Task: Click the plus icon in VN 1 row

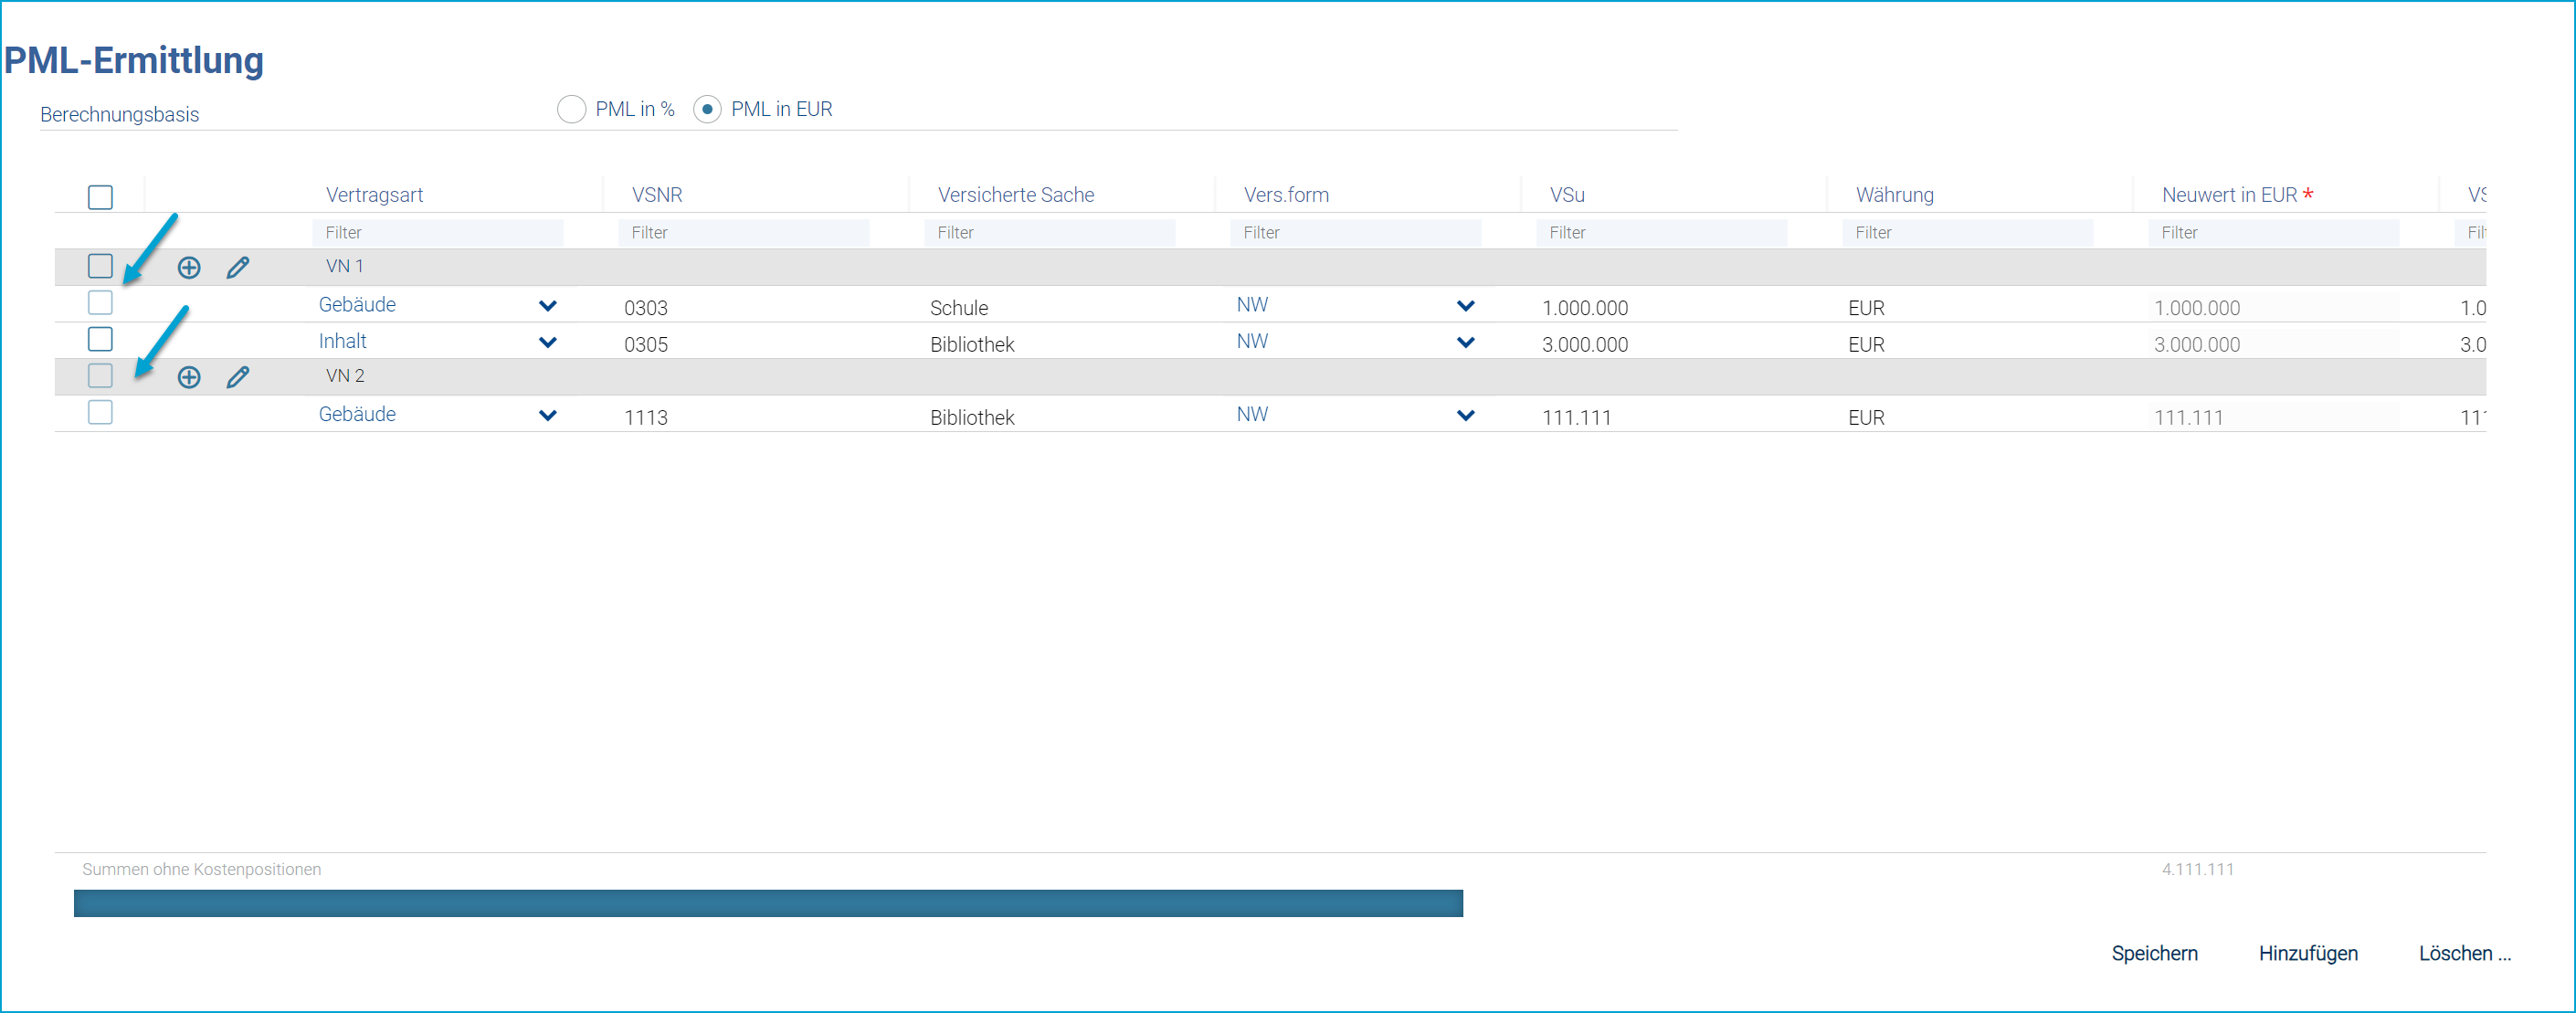Action: point(189,267)
